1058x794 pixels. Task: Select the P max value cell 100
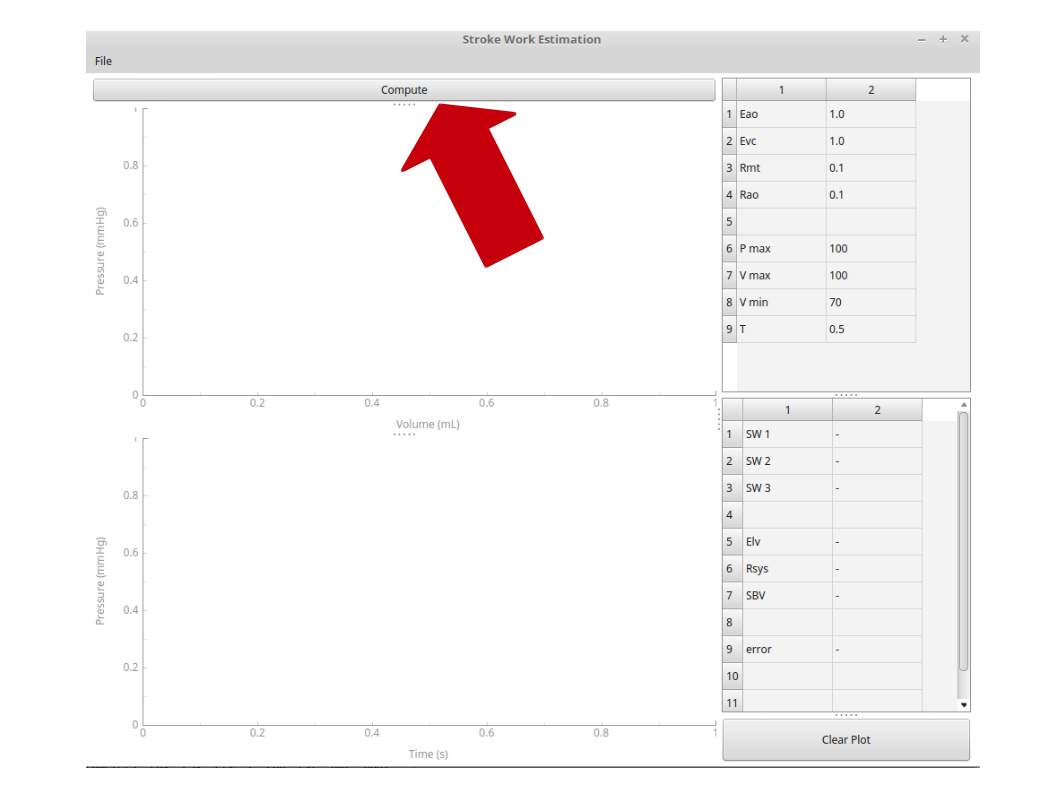870,248
